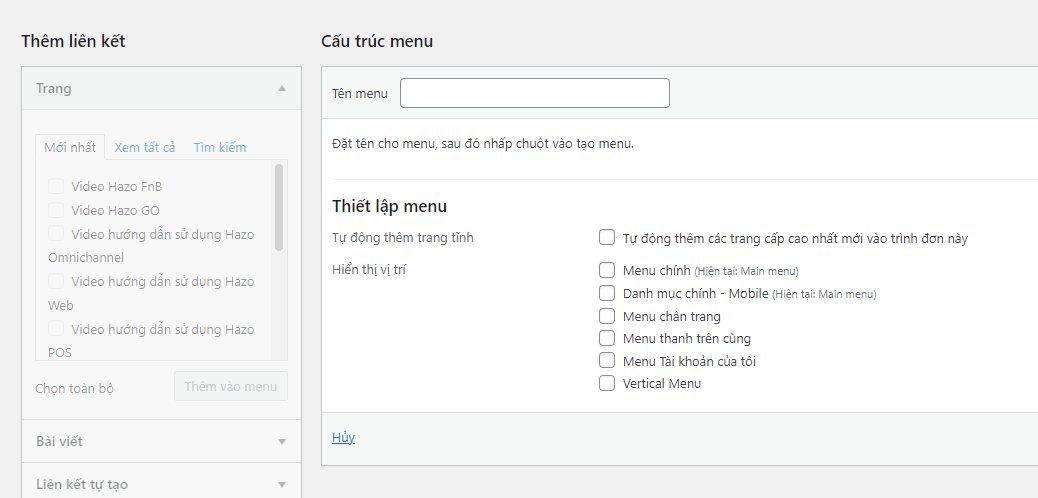Collapse the Trang panel arrow
1038x498 pixels.
pyautogui.click(x=282, y=88)
